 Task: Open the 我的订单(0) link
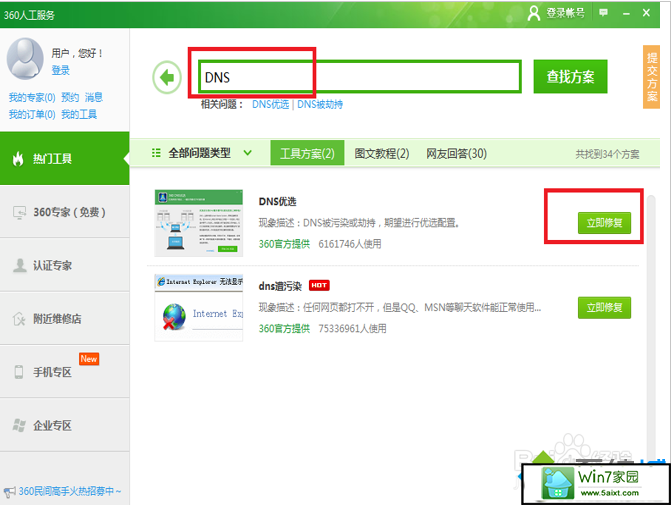tap(32, 115)
